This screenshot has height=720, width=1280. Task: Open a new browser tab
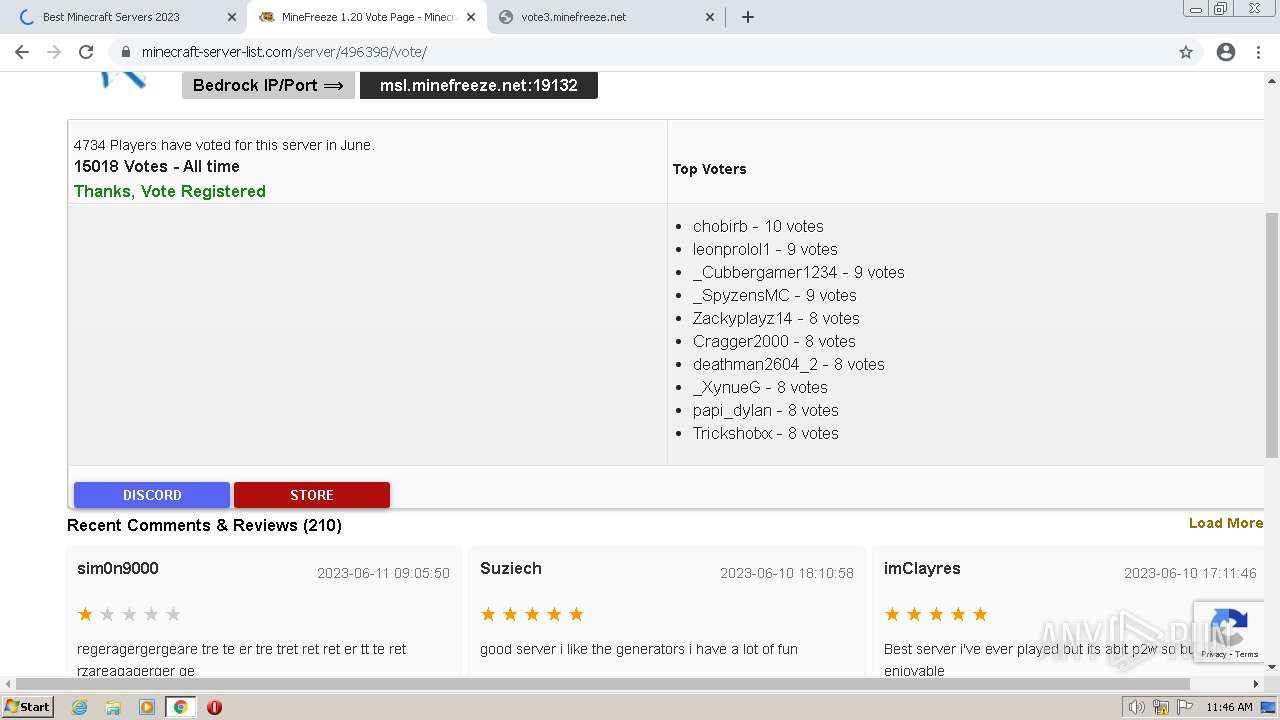coord(748,17)
